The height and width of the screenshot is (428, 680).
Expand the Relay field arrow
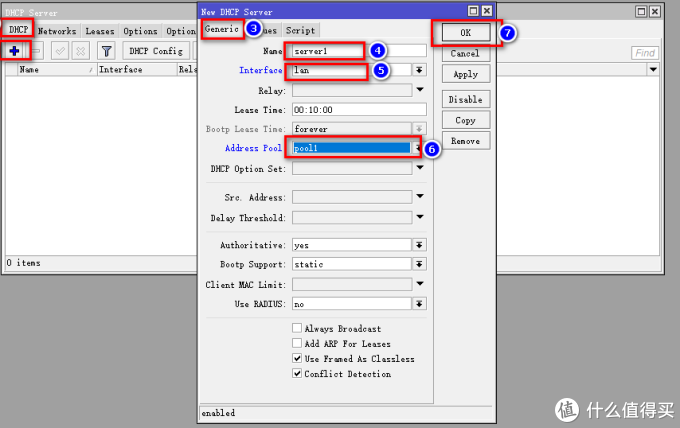coord(420,90)
